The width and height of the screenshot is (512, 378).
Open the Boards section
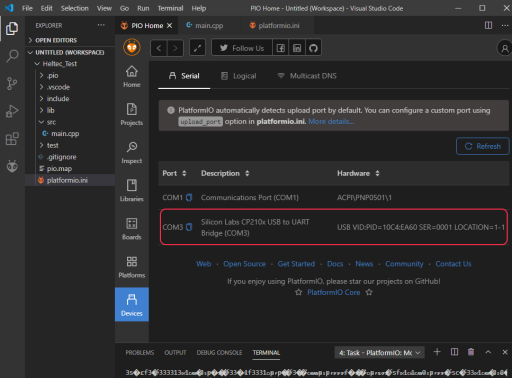pyautogui.click(x=132, y=229)
